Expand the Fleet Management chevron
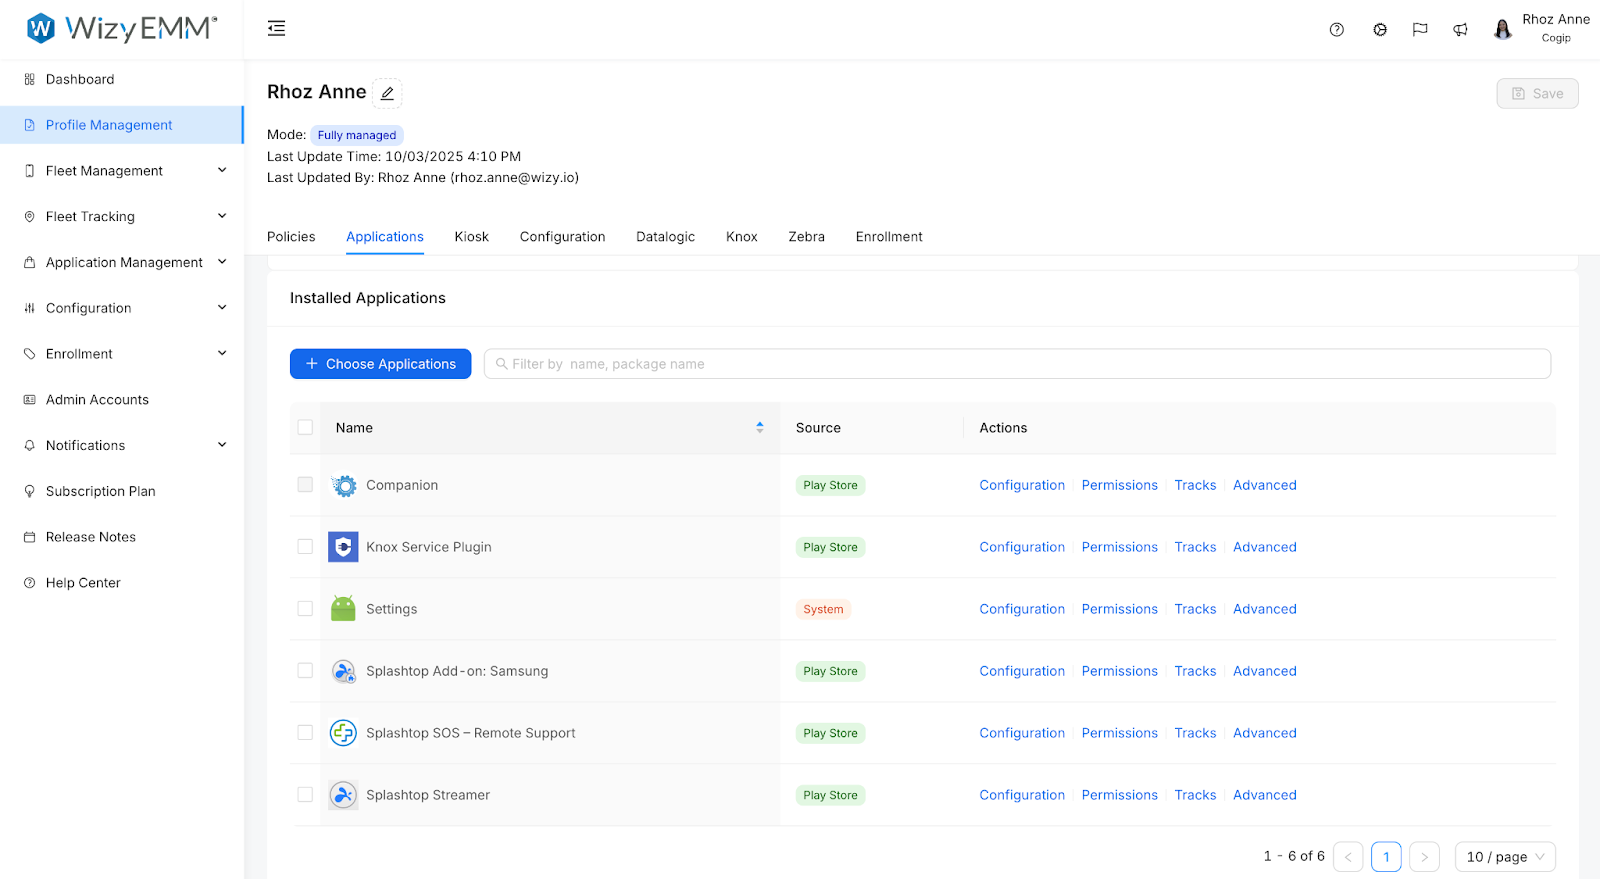Screen dimensions: 1600x879 [x=222, y=170]
